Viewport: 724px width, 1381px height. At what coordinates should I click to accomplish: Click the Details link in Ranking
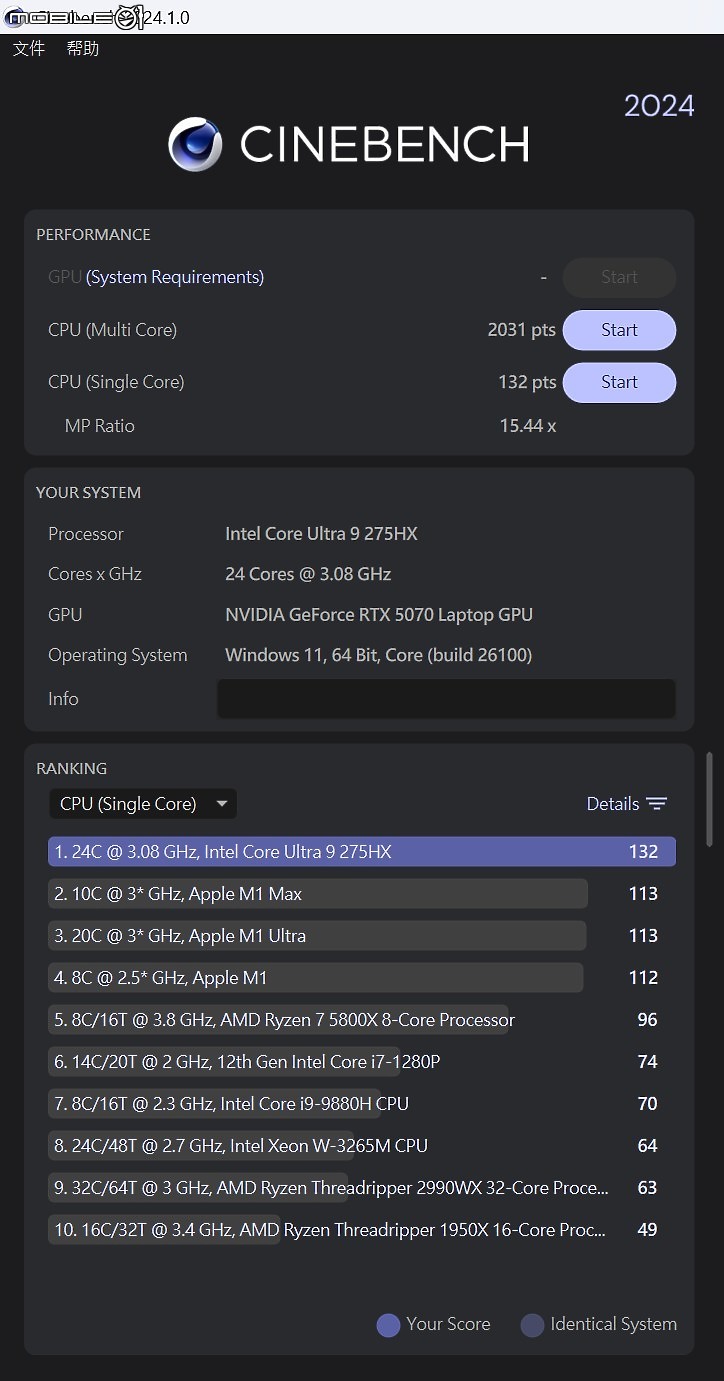tap(613, 804)
